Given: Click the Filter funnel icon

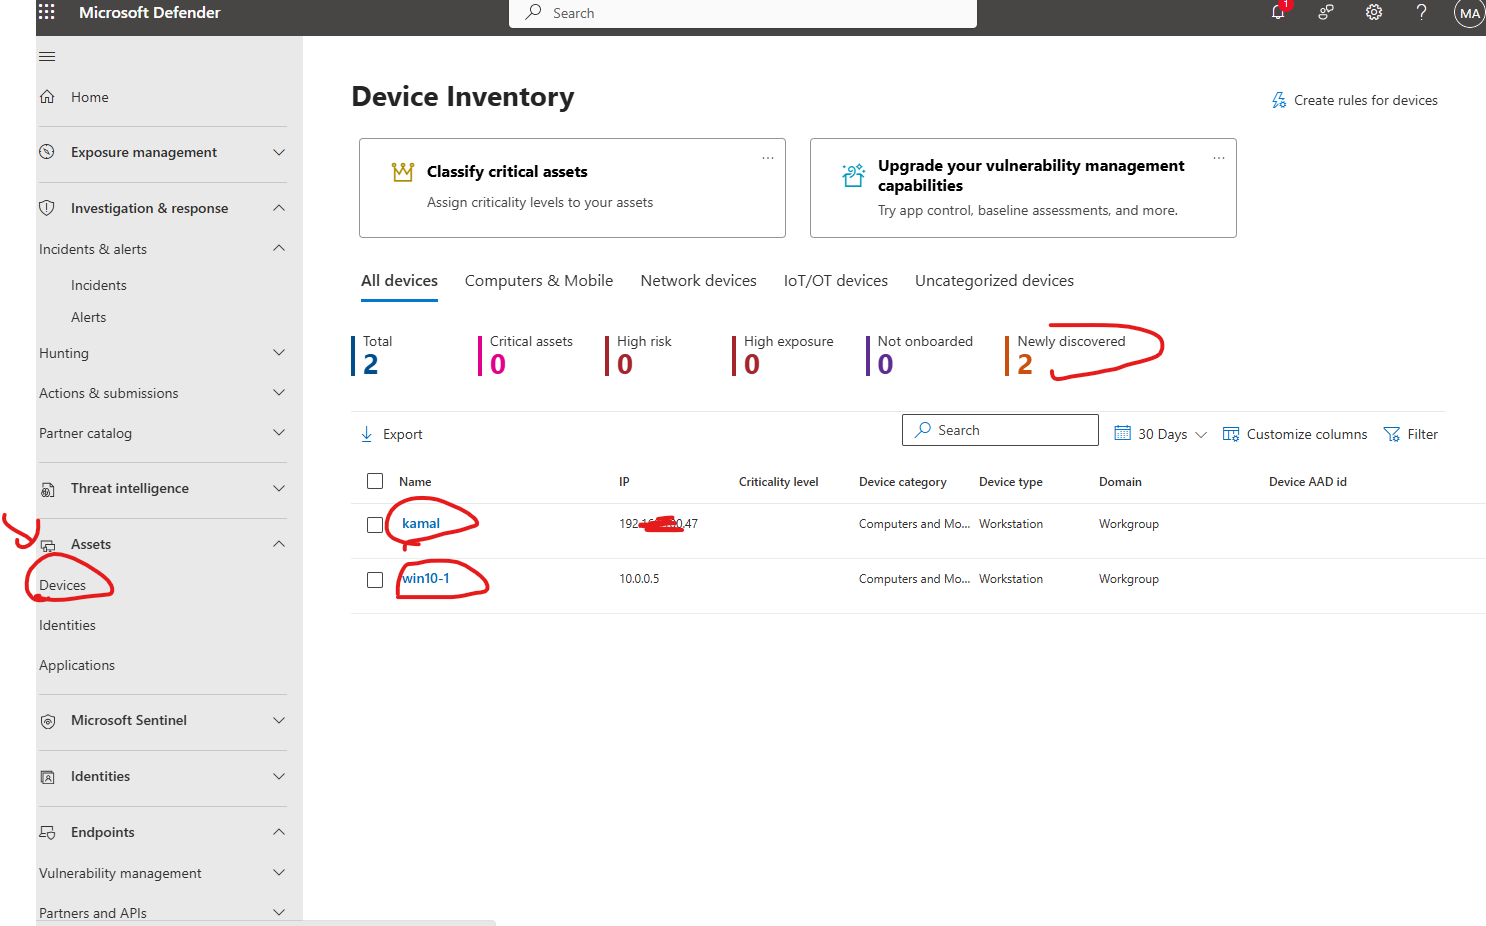Looking at the screenshot, I should pos(1391,434).
